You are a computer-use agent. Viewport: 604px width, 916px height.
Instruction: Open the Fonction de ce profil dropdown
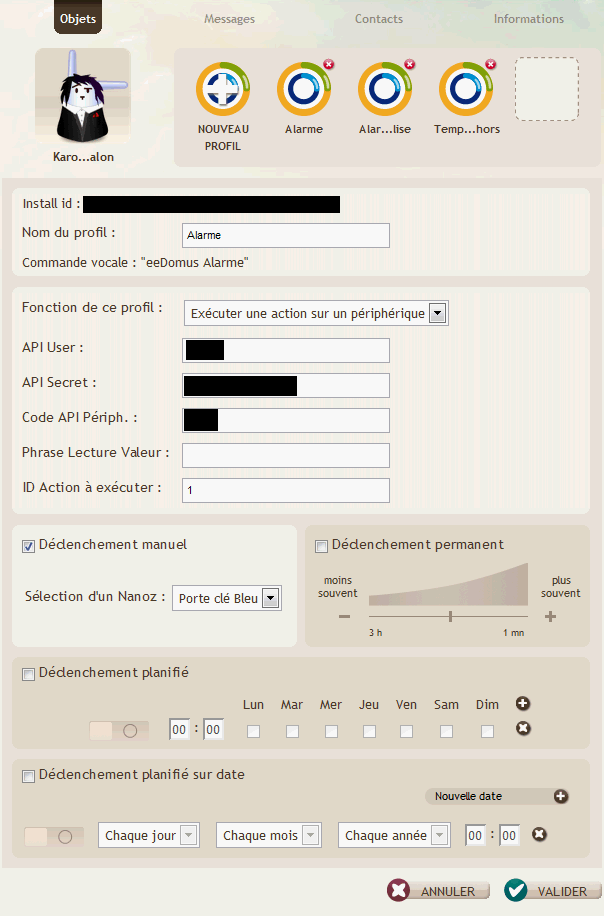coord(316,313)
